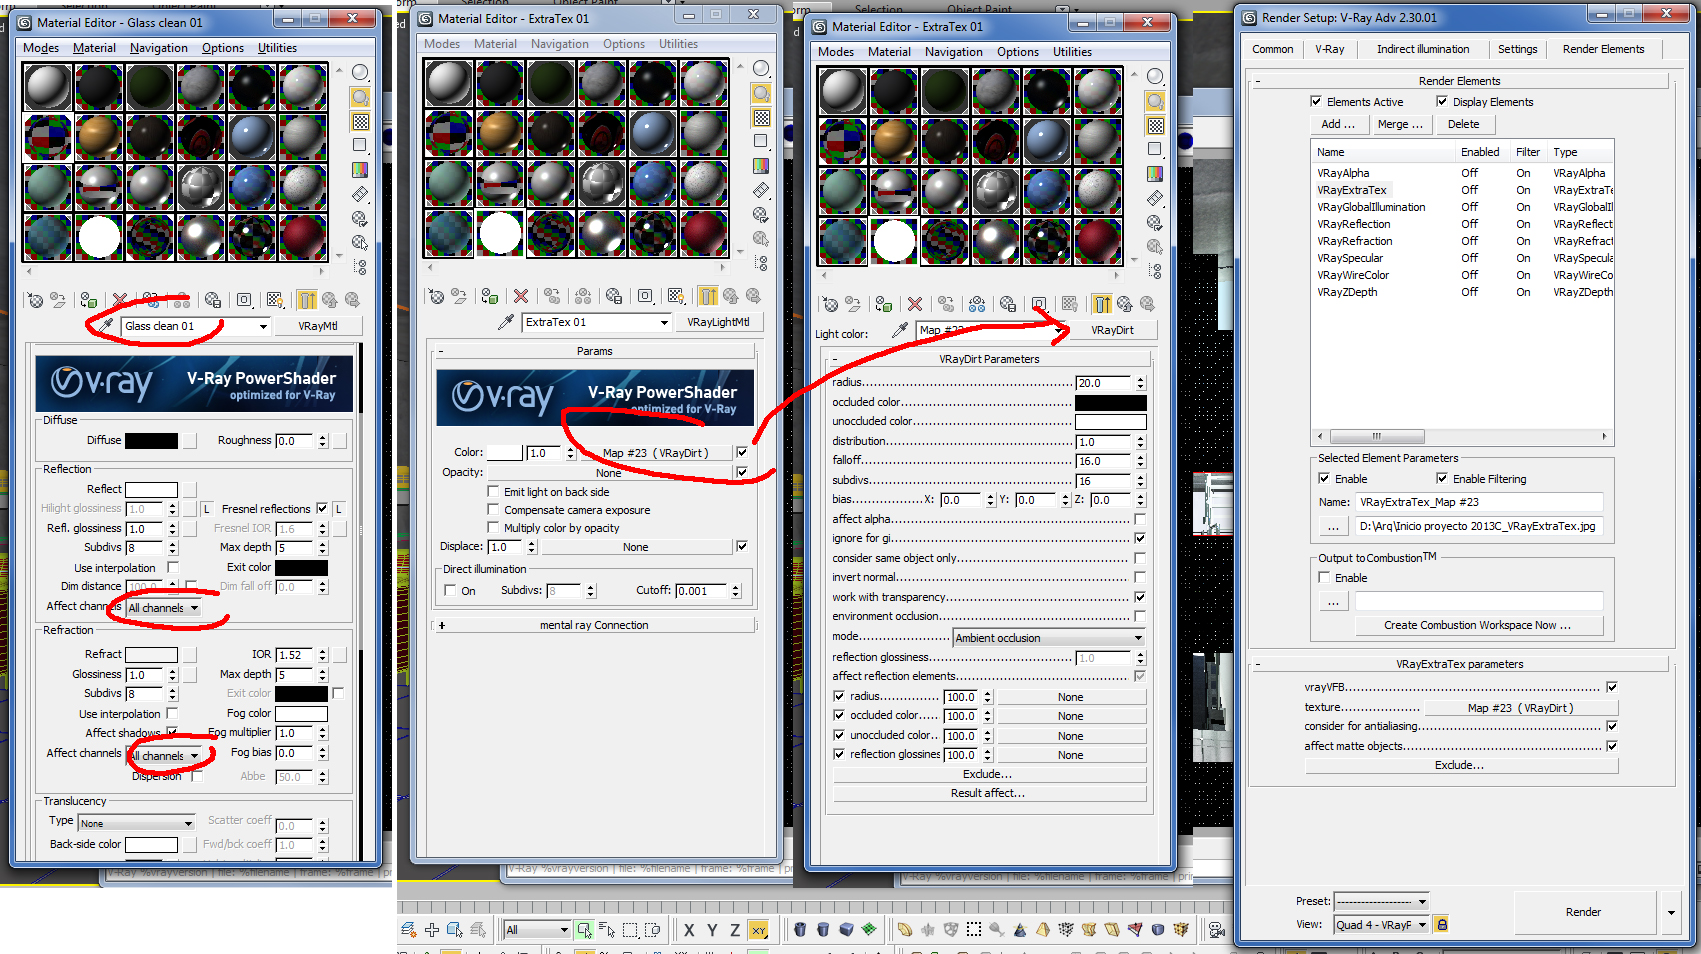The image size is (1701, 954).
Task: Toggle ignore for gi checkbox
Action: 1140,538
